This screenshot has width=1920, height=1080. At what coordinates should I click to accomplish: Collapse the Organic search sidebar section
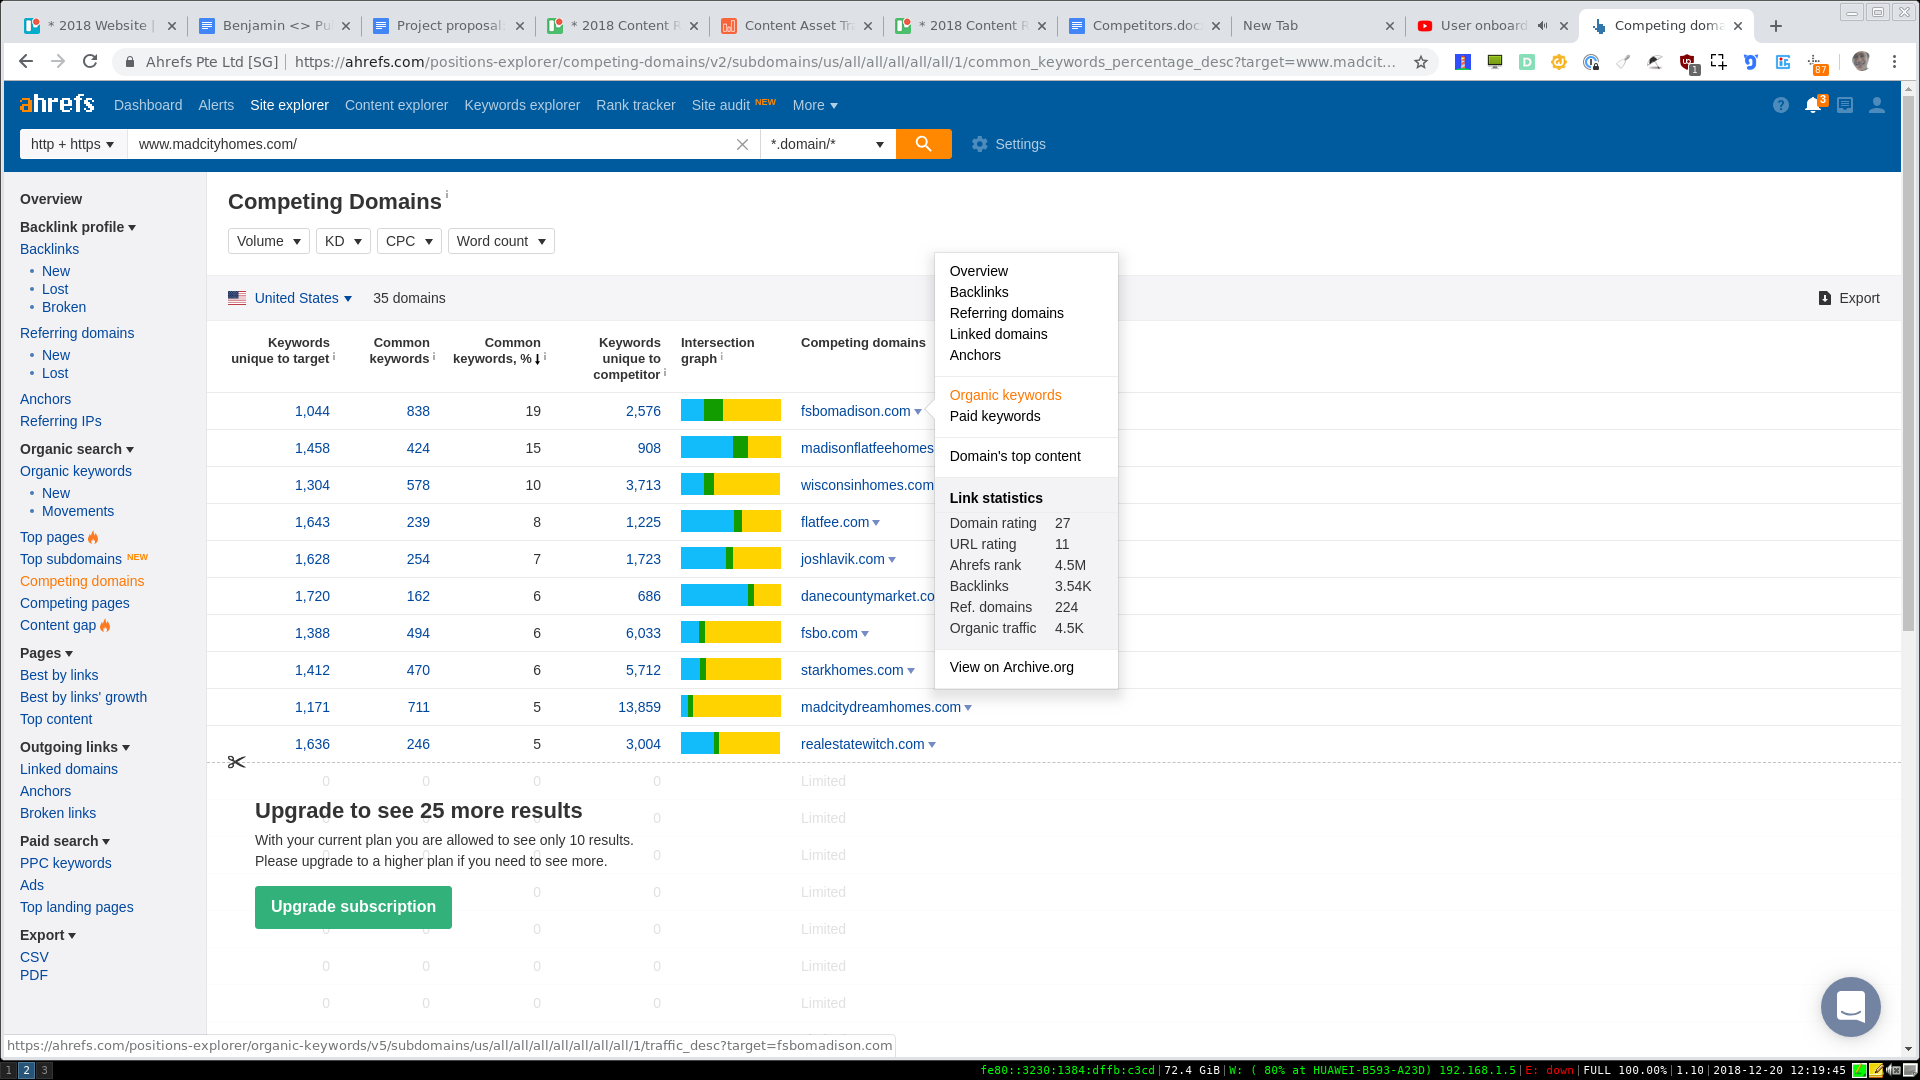[77, 449]
